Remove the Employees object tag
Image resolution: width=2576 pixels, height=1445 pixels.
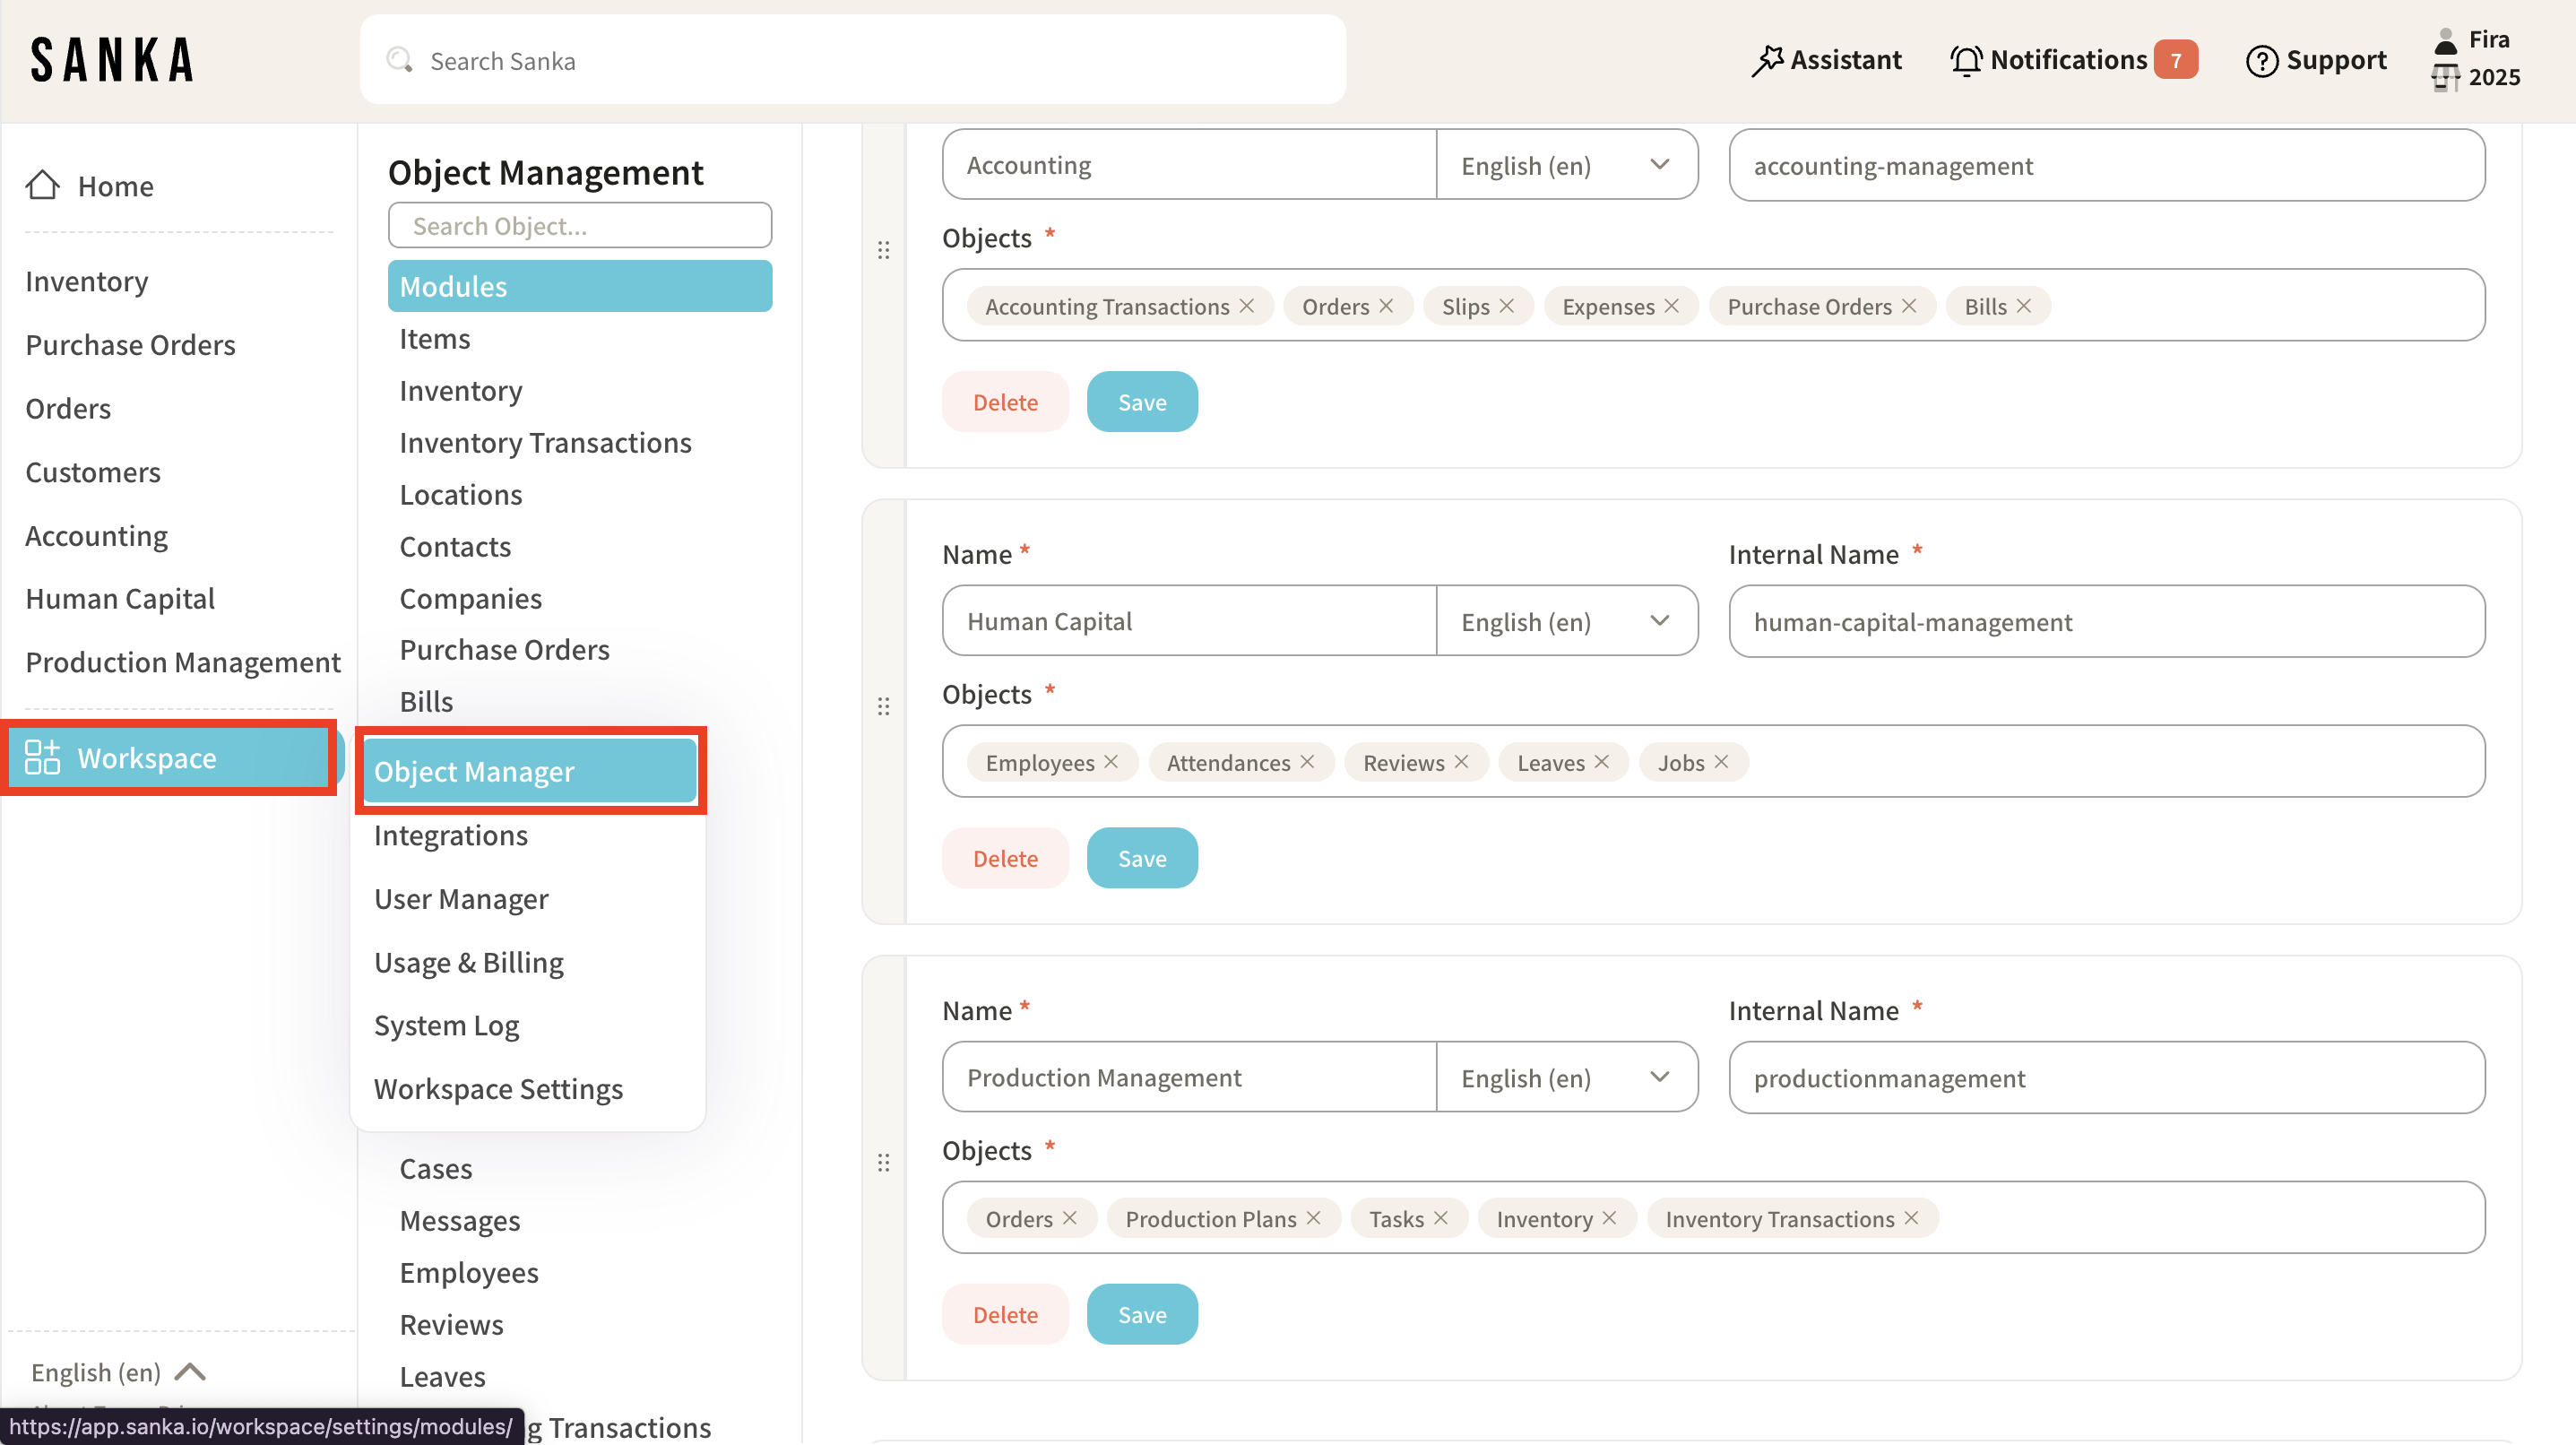tap(1111, 762)
